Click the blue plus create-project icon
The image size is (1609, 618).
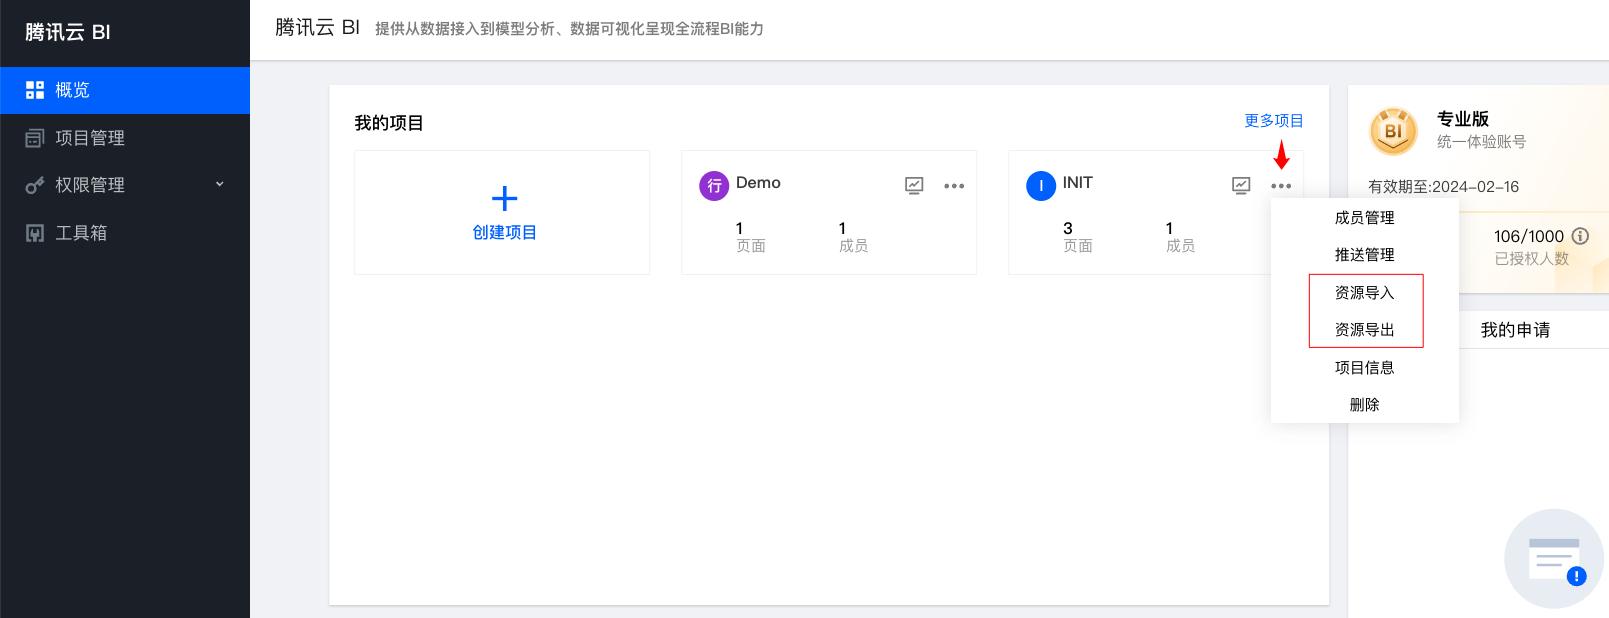click(505, 198)
